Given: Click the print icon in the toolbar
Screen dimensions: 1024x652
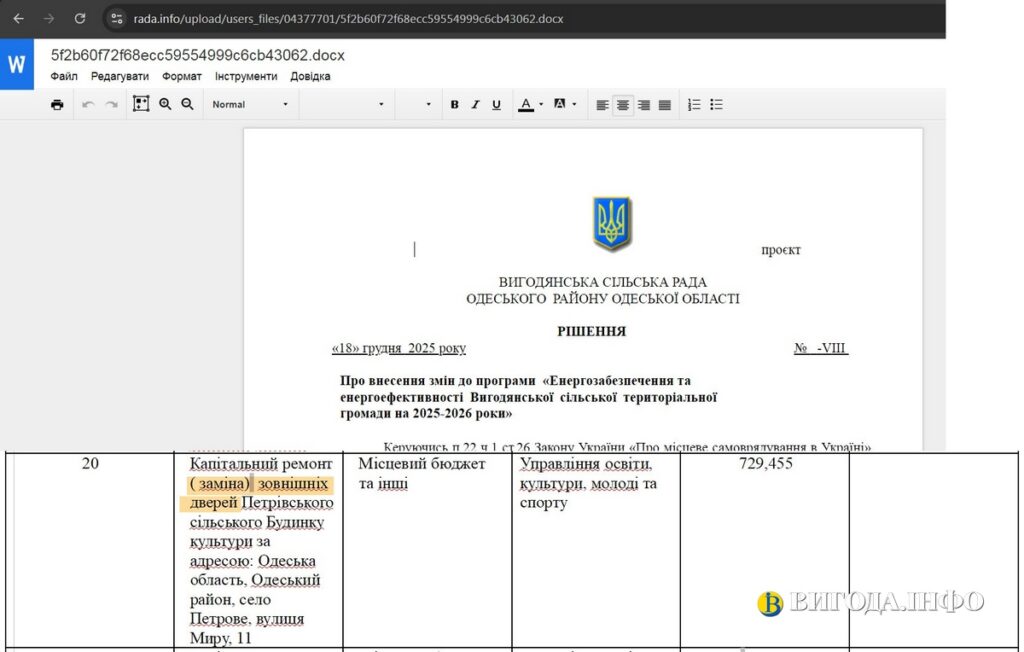Looking at the screenshot, I should (x=57, y=104).
